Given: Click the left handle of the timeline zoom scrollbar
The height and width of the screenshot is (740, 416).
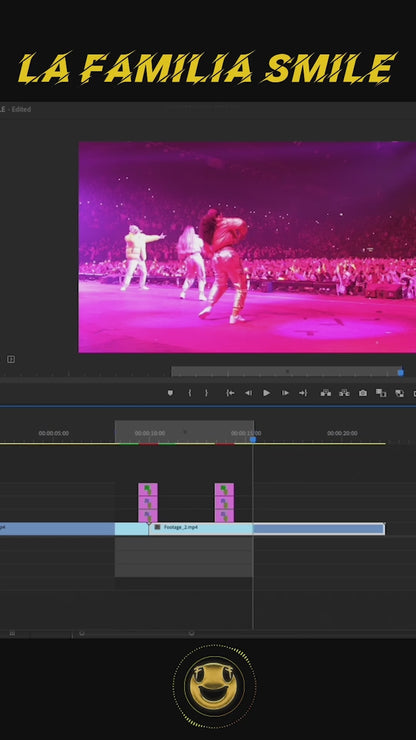Looking at the screenshot, I should coord(82,633).
